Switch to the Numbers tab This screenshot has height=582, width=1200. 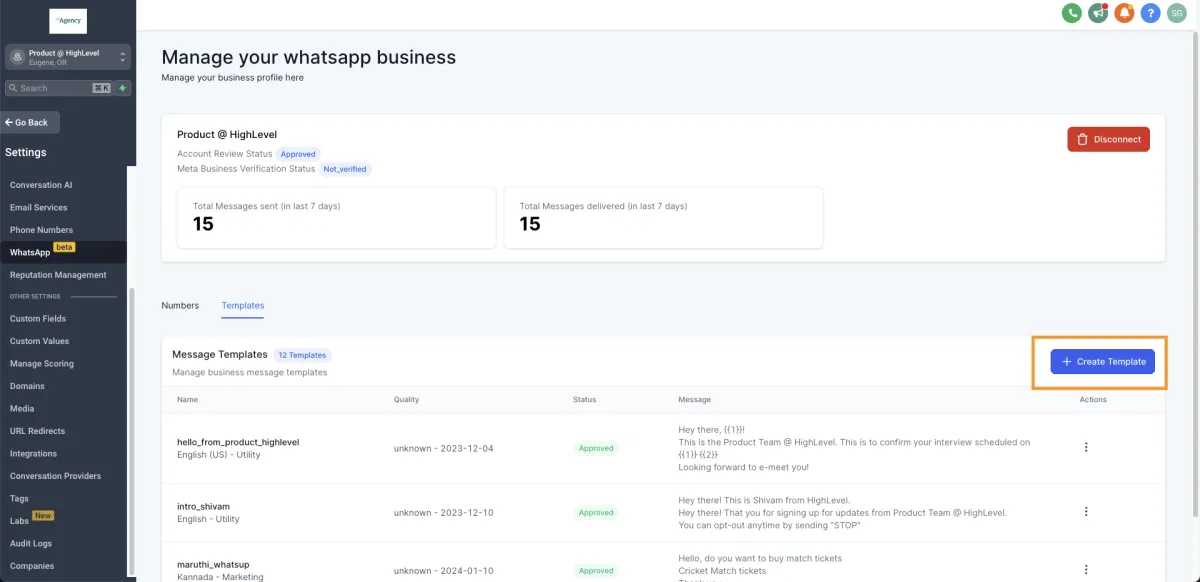(x=180, y=305)
